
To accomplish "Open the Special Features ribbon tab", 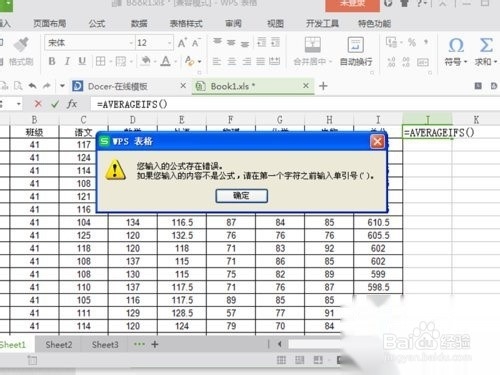I will click(x=375, y=23).
